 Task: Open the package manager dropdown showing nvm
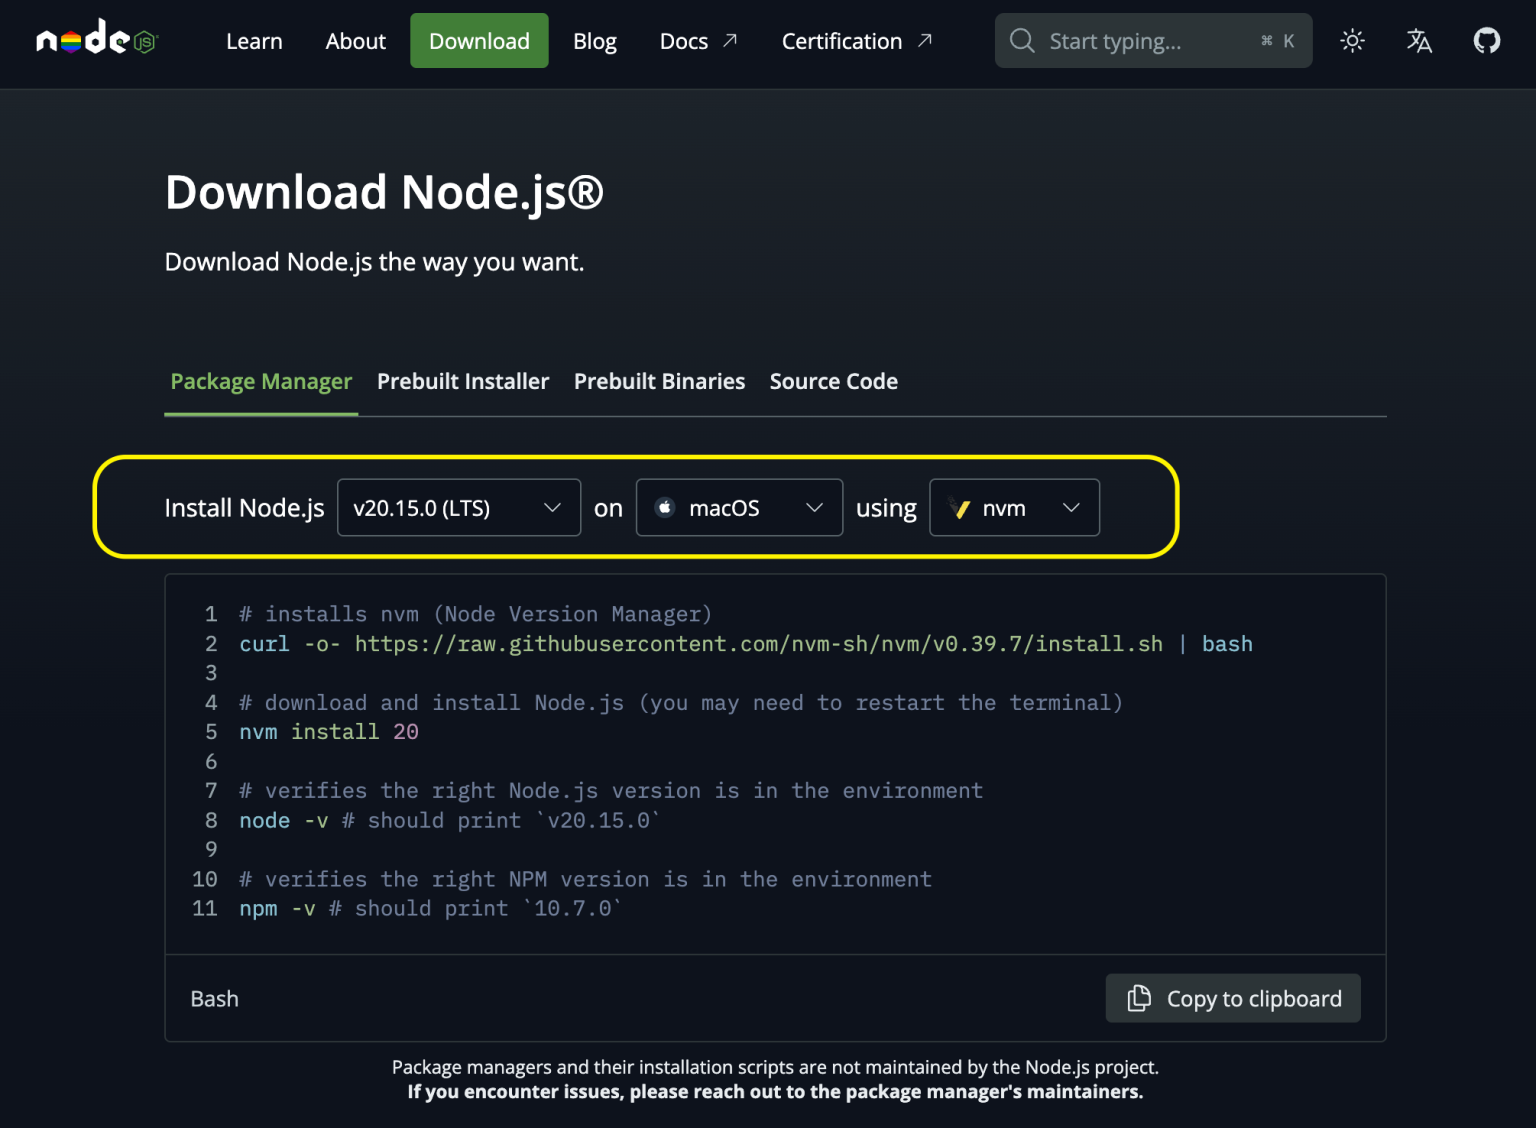tap(1014, 507)
